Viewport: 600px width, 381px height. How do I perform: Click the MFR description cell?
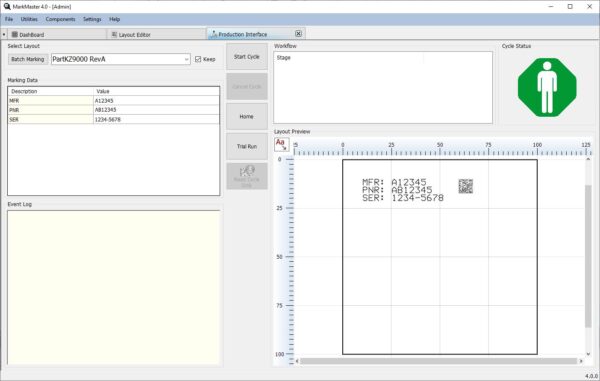point(51,101)
